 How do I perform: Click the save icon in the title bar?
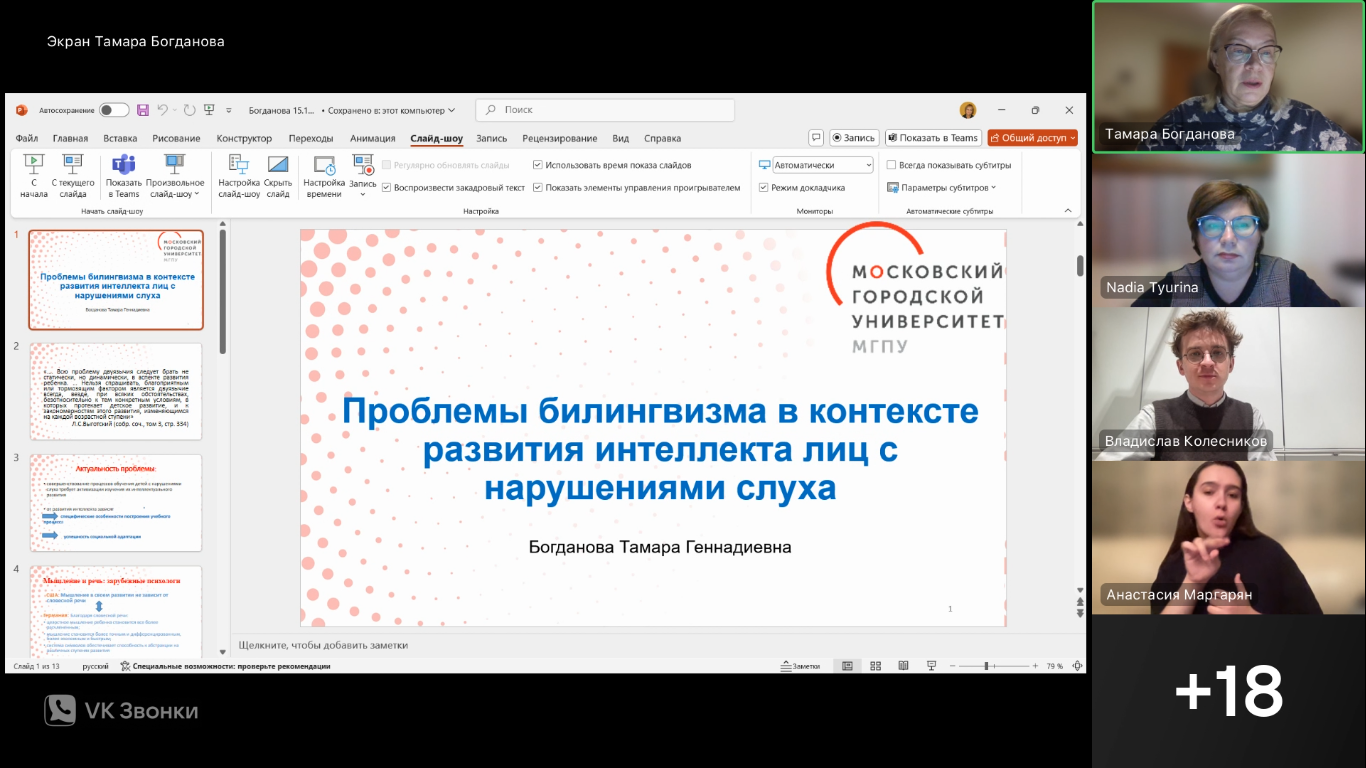pos(143,110)
